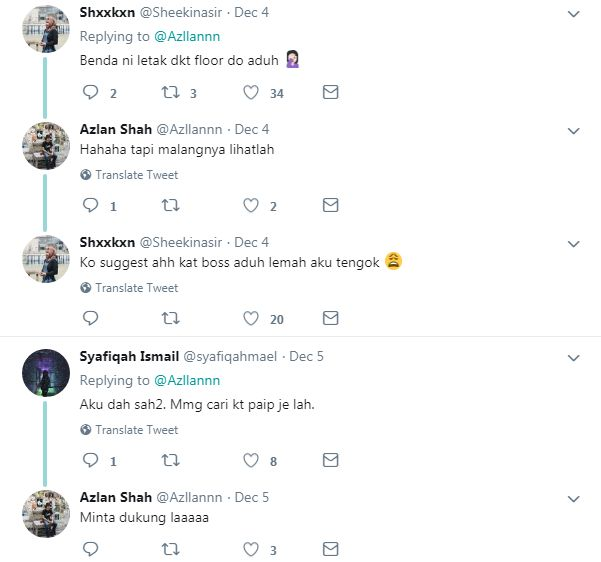Like the 'Ko suggest ahh' tweet
The image size is (601, 562).
(x=252, y=319)
